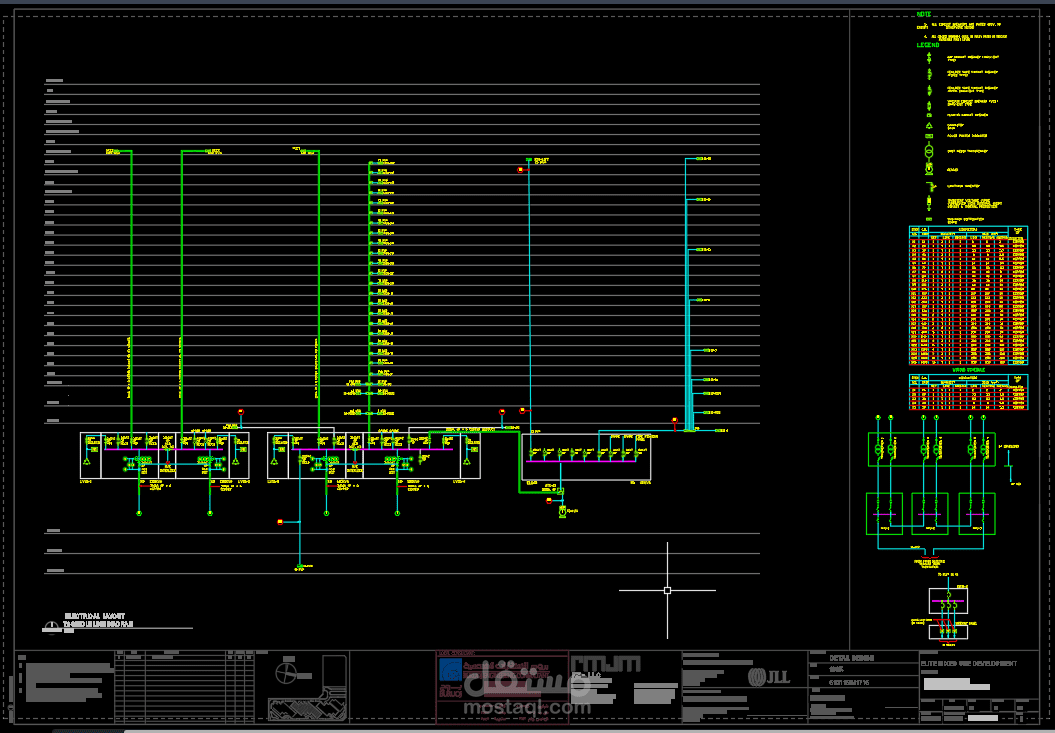Click the JLL logo in title block
The image size is (1055, 733).
[x=769, y=676]
